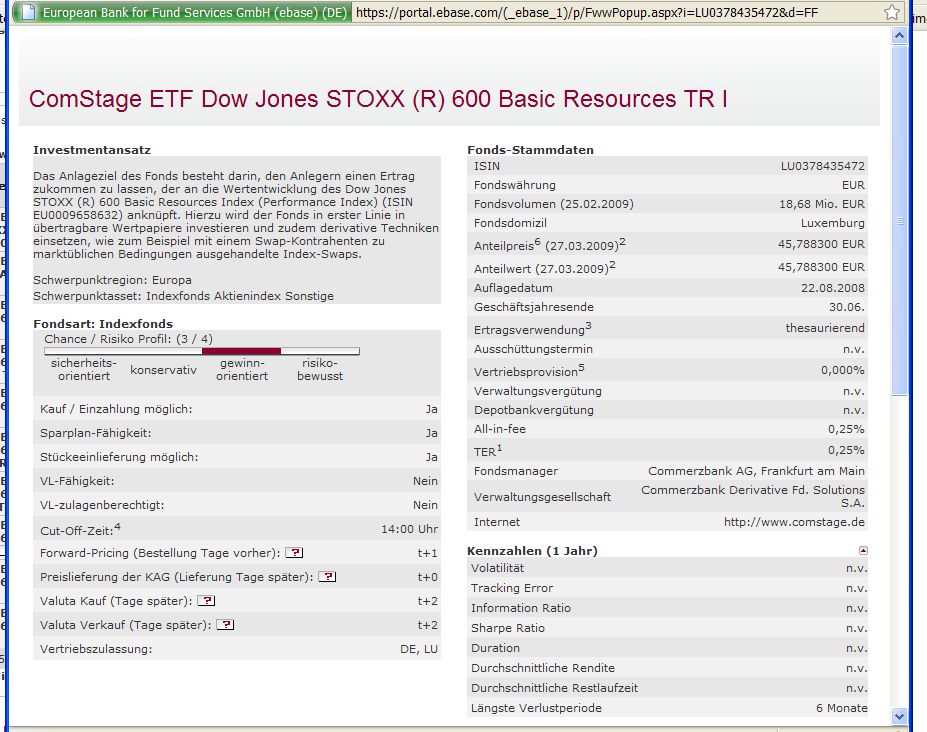Viewport: 927px width, 732px height.
Task: Collapse the Kennzahlen (1 Jahr) section
Action: (x=863, y=550)
